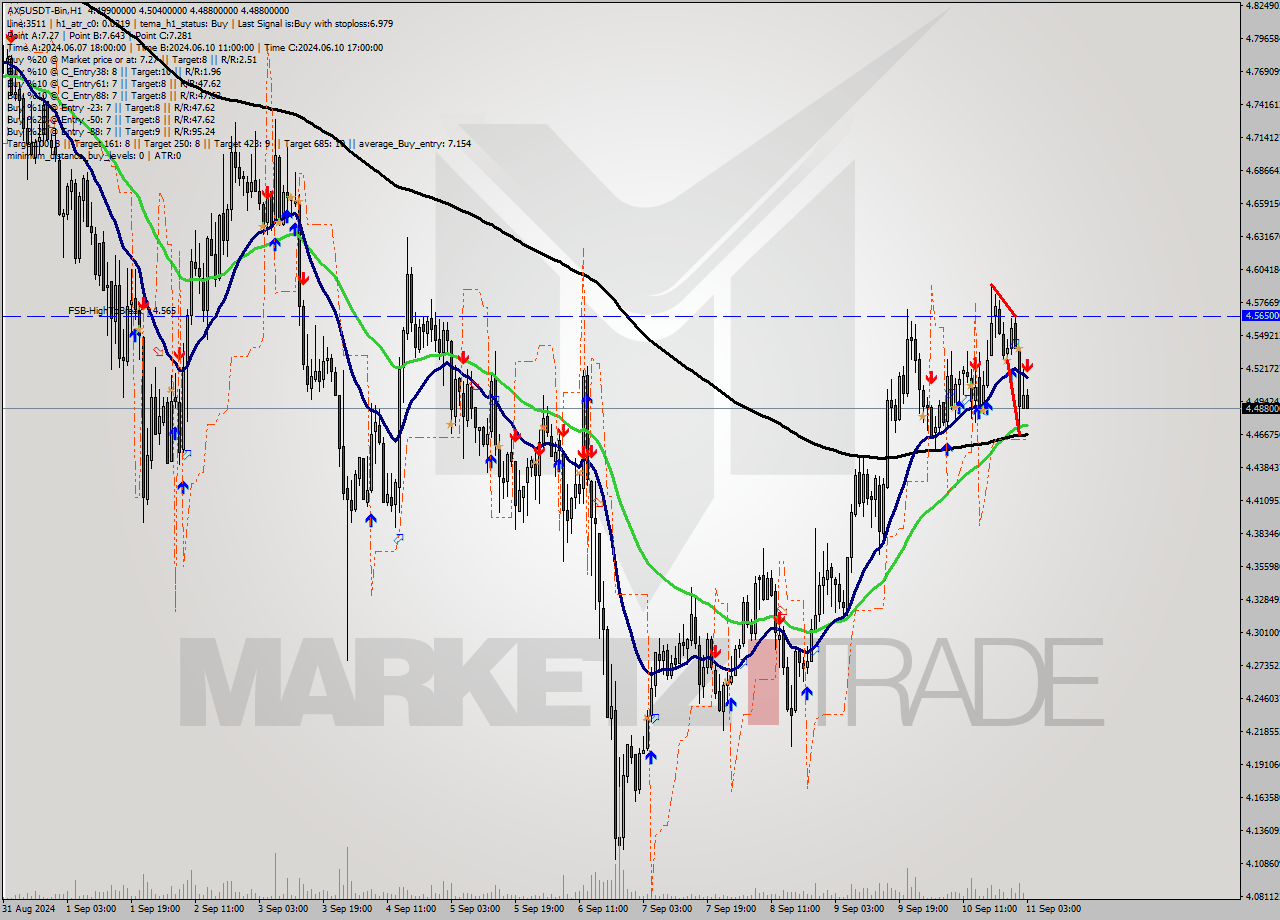Click the AXSUSDT-Bin,H1 symbol title
Screen dimensions: 1280x920
tap(44, 10)
